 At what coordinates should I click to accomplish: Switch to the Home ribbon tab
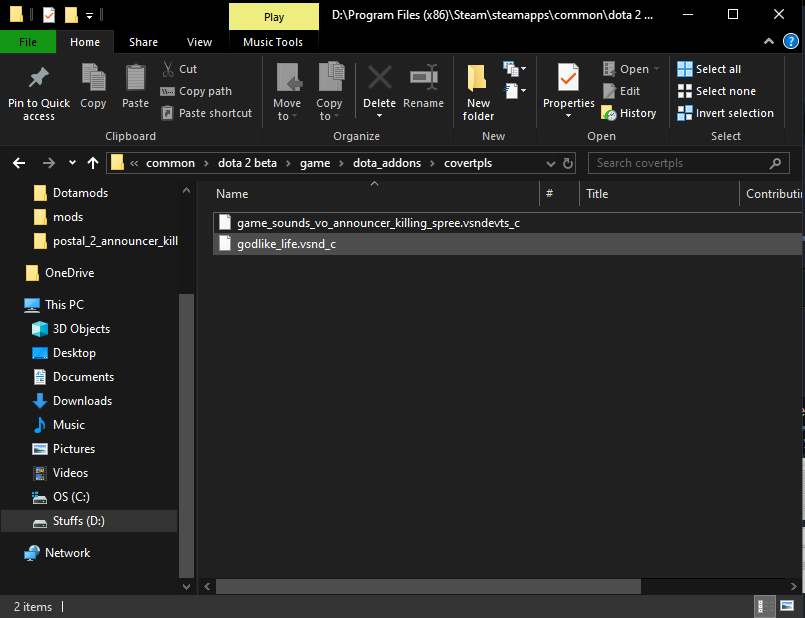point(85,42)
